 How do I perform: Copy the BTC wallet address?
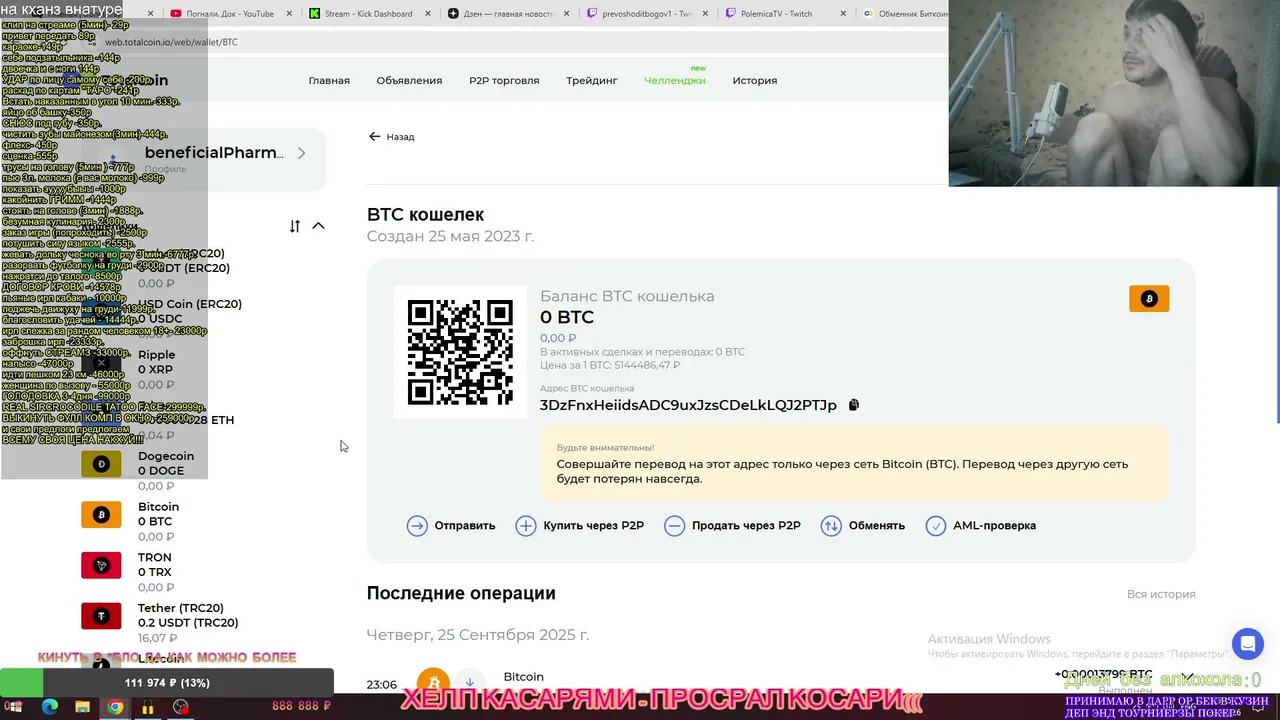click(x=853, y=405)
